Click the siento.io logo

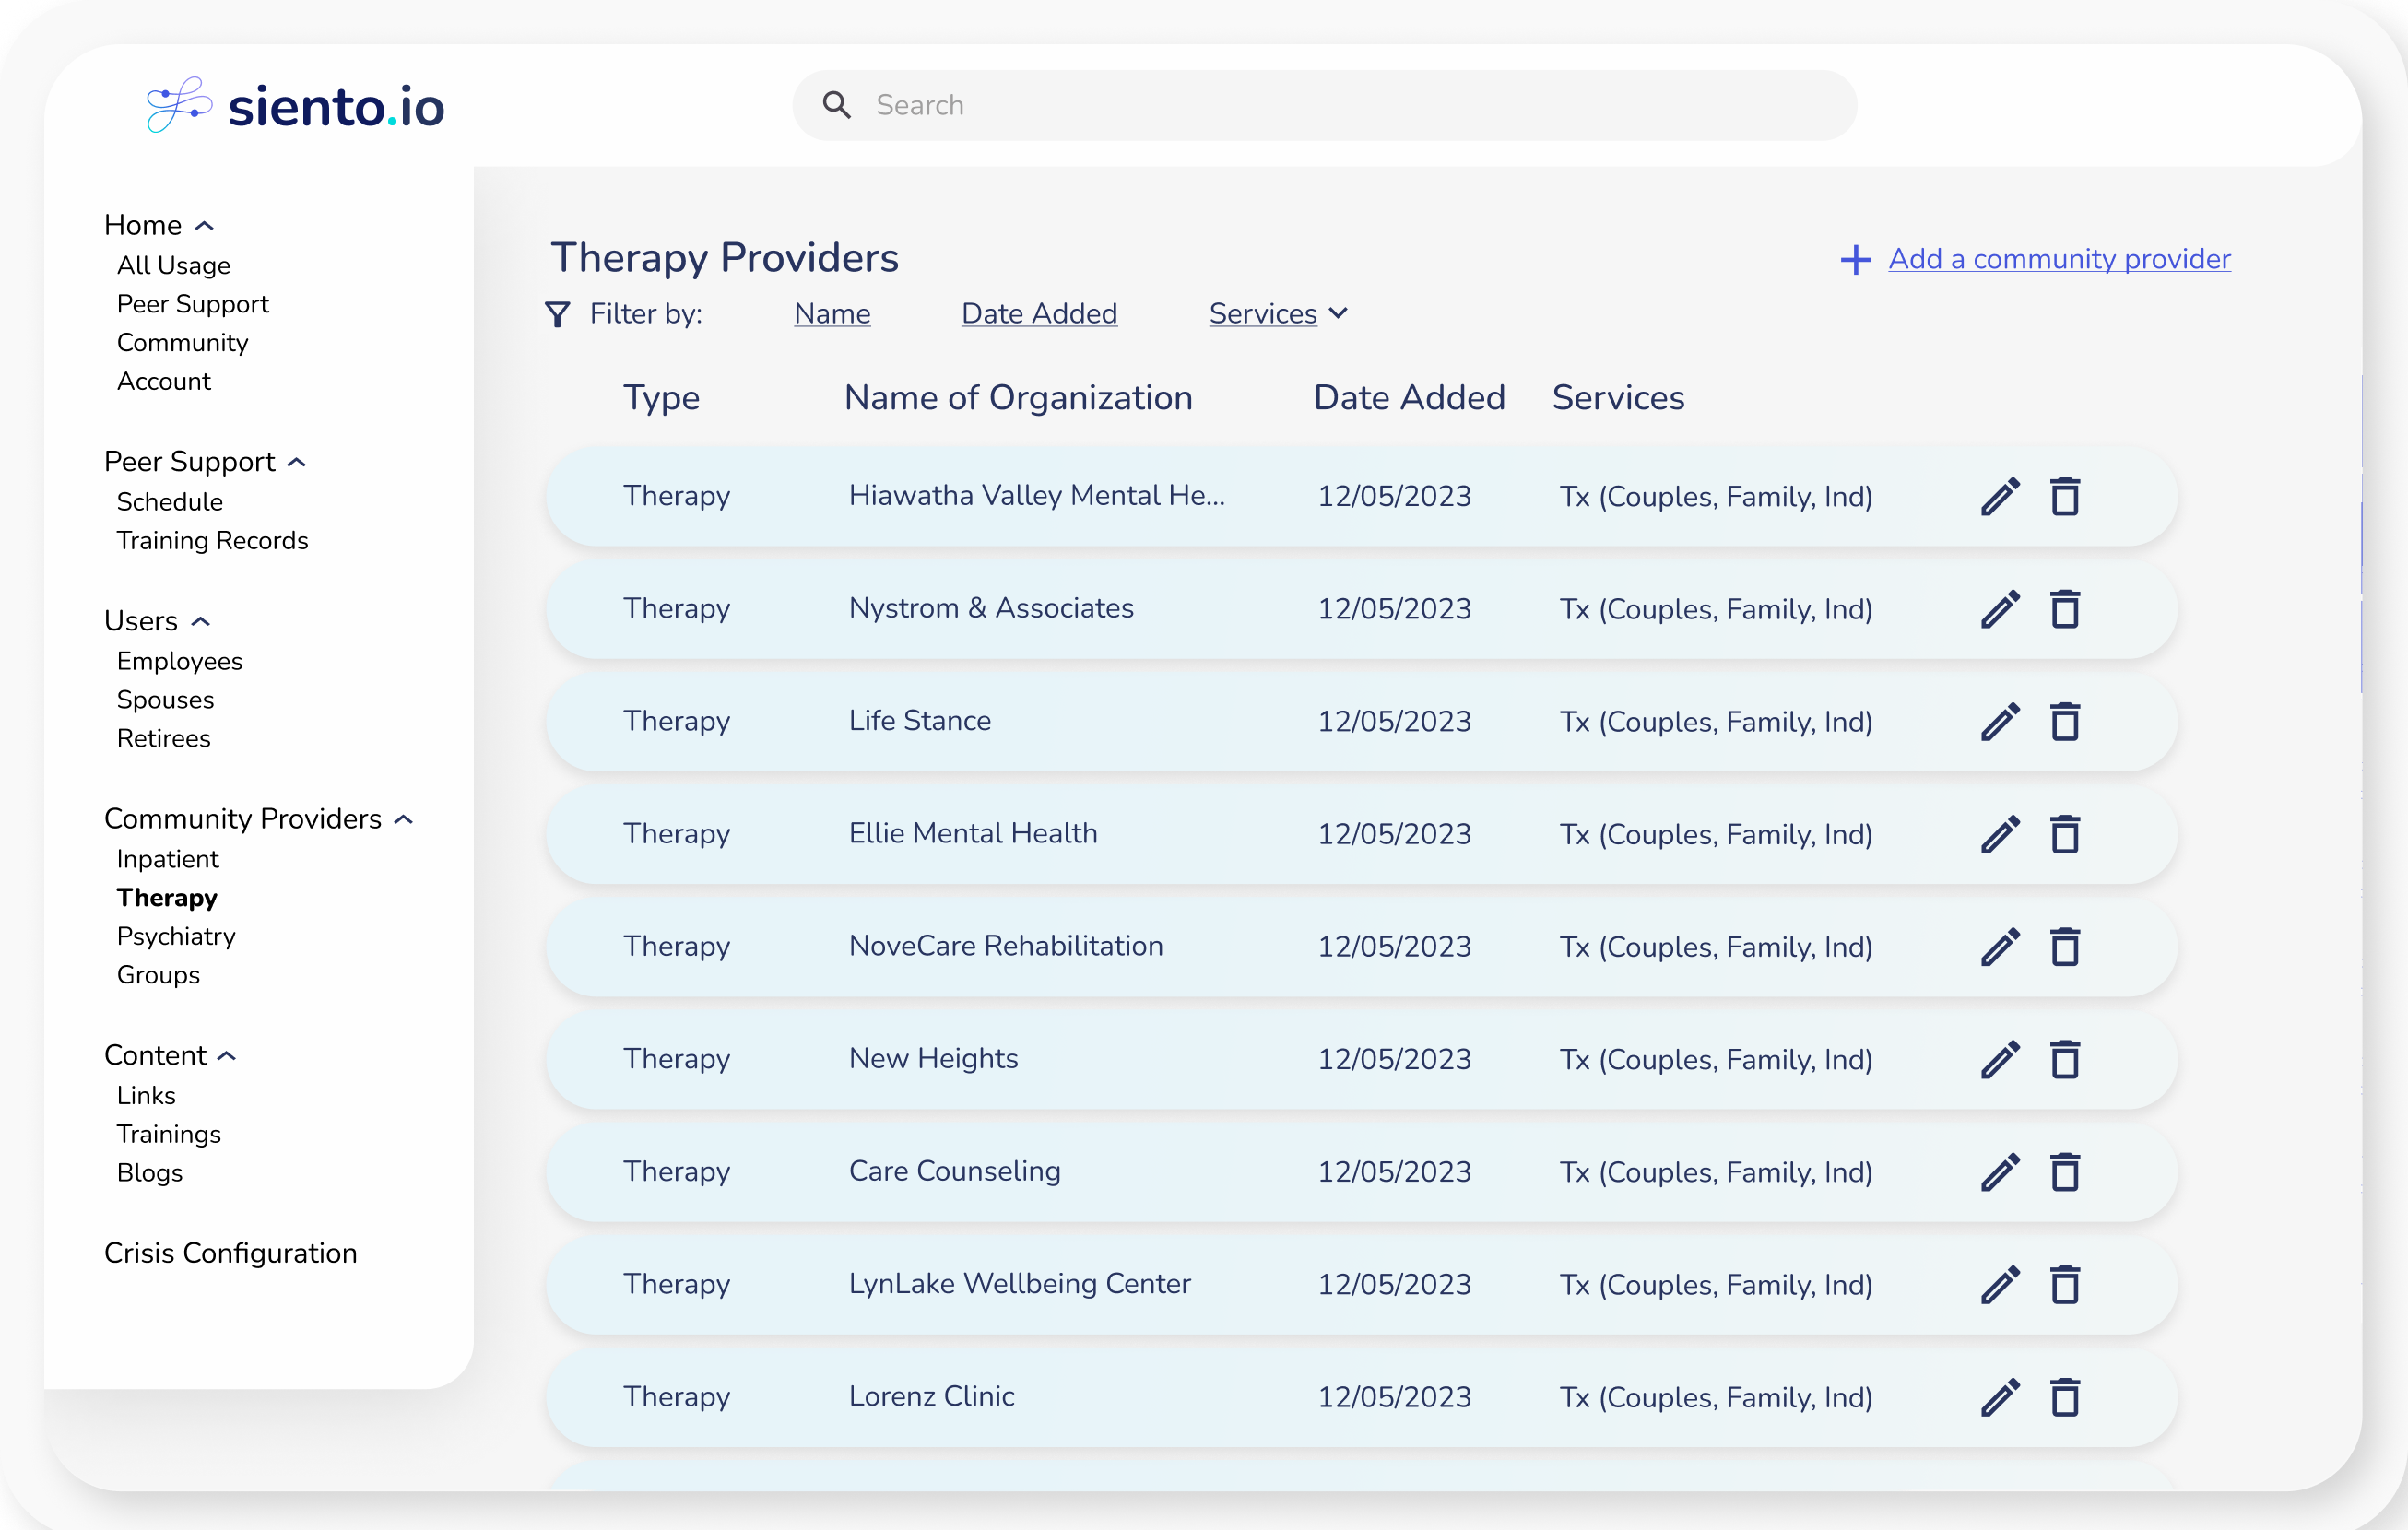(296, 105)
